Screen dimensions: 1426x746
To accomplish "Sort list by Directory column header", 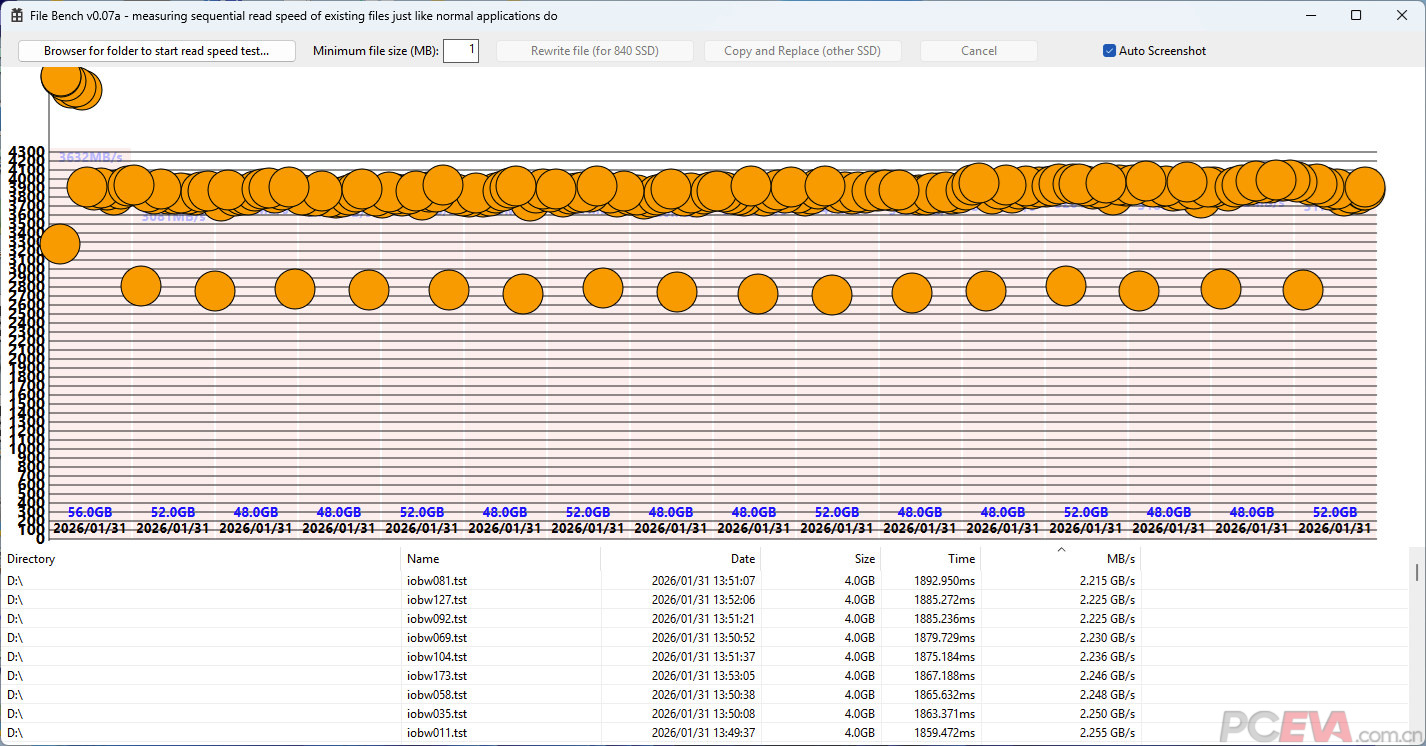I will click(x=200, y=559).
